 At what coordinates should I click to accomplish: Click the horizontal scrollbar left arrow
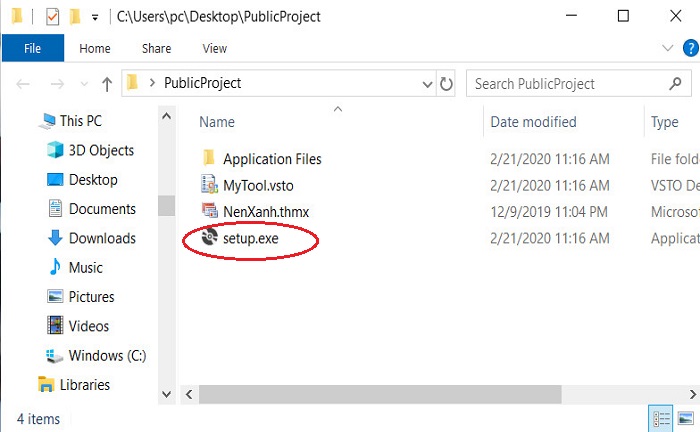click(x=189, y=395)
